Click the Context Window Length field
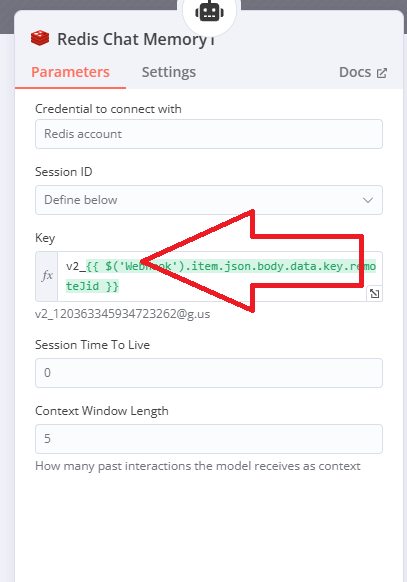 (x=209, y=439)
